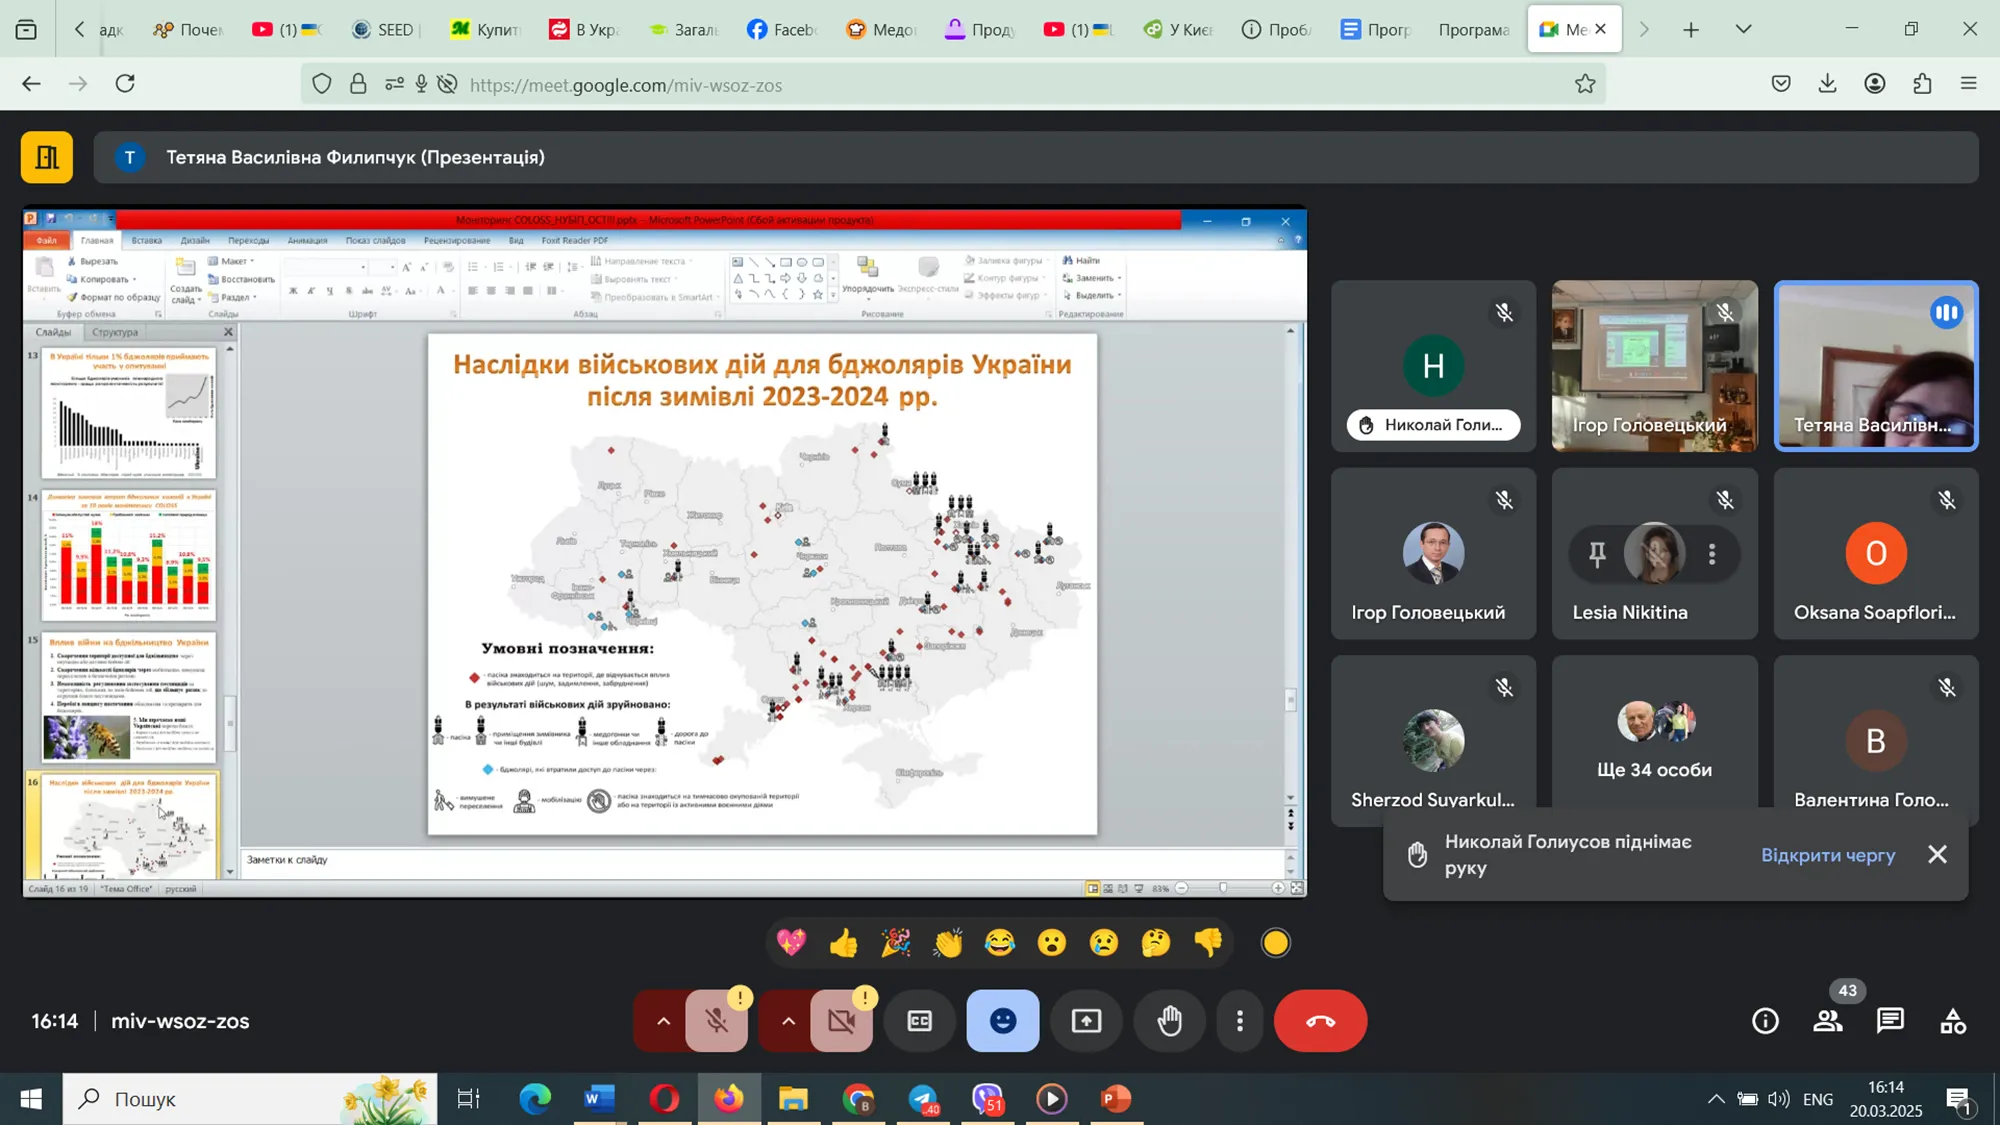Open more options three-dot menu

(x=1240, y=1021)
